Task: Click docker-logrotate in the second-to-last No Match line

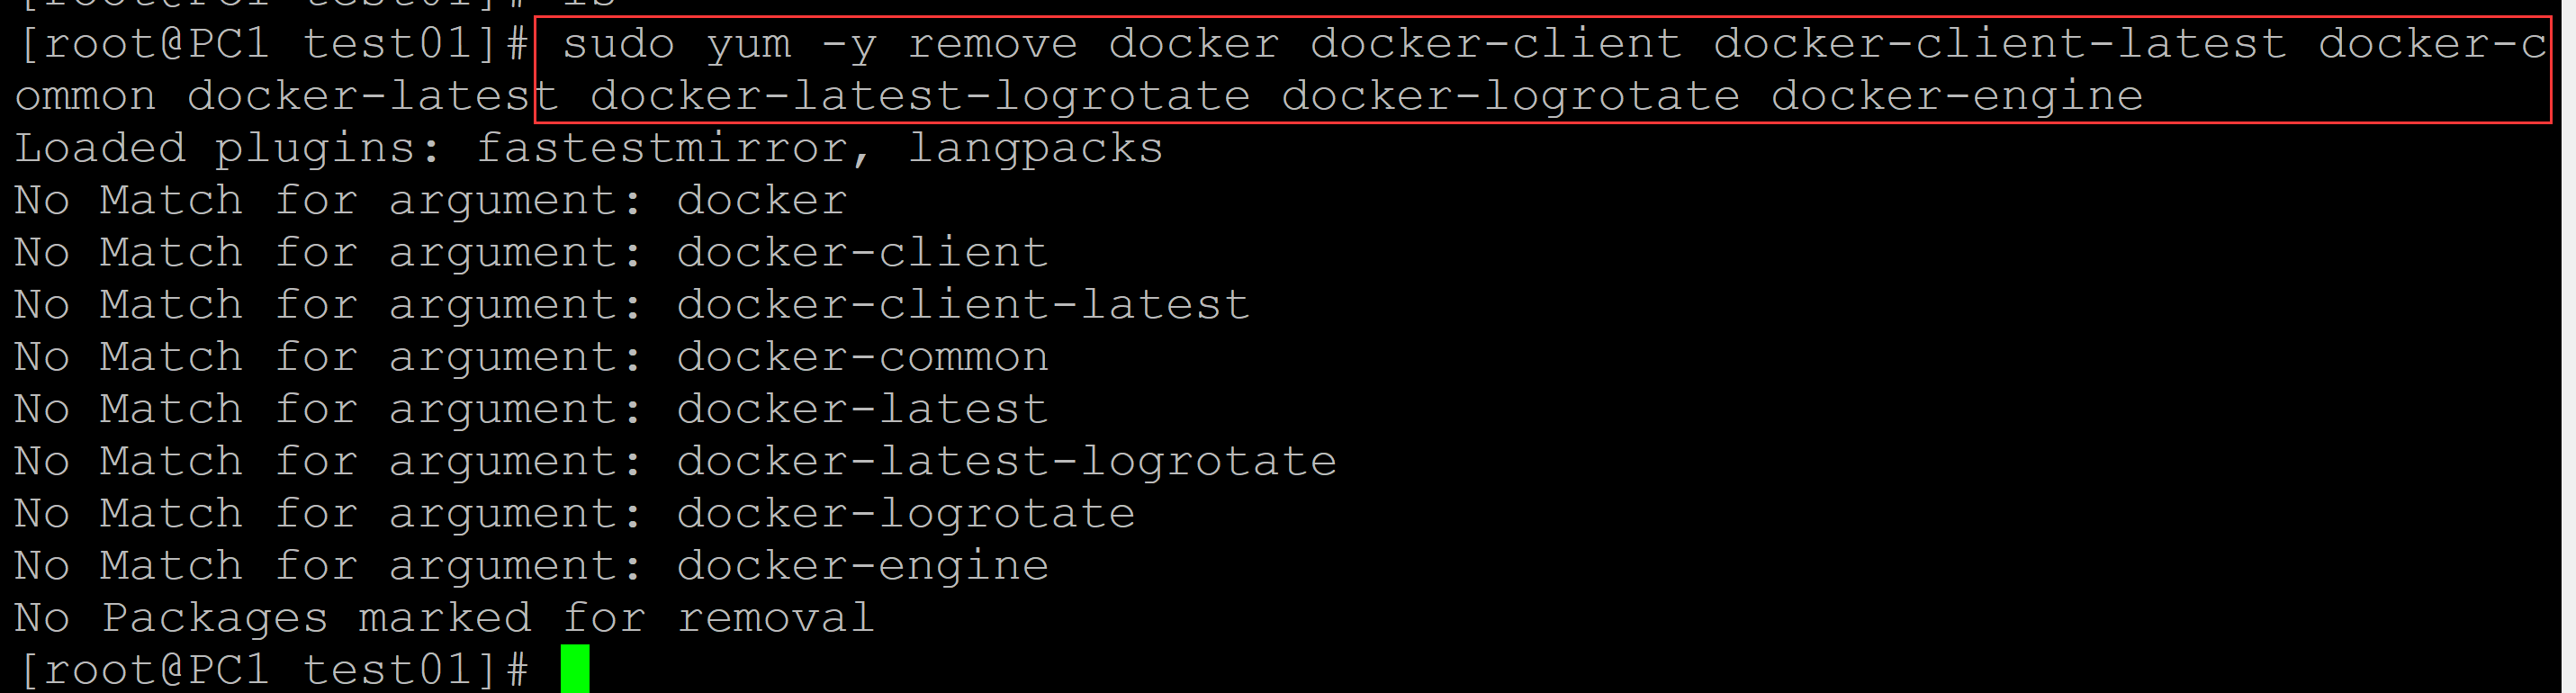Action: [x=905, y=514]
